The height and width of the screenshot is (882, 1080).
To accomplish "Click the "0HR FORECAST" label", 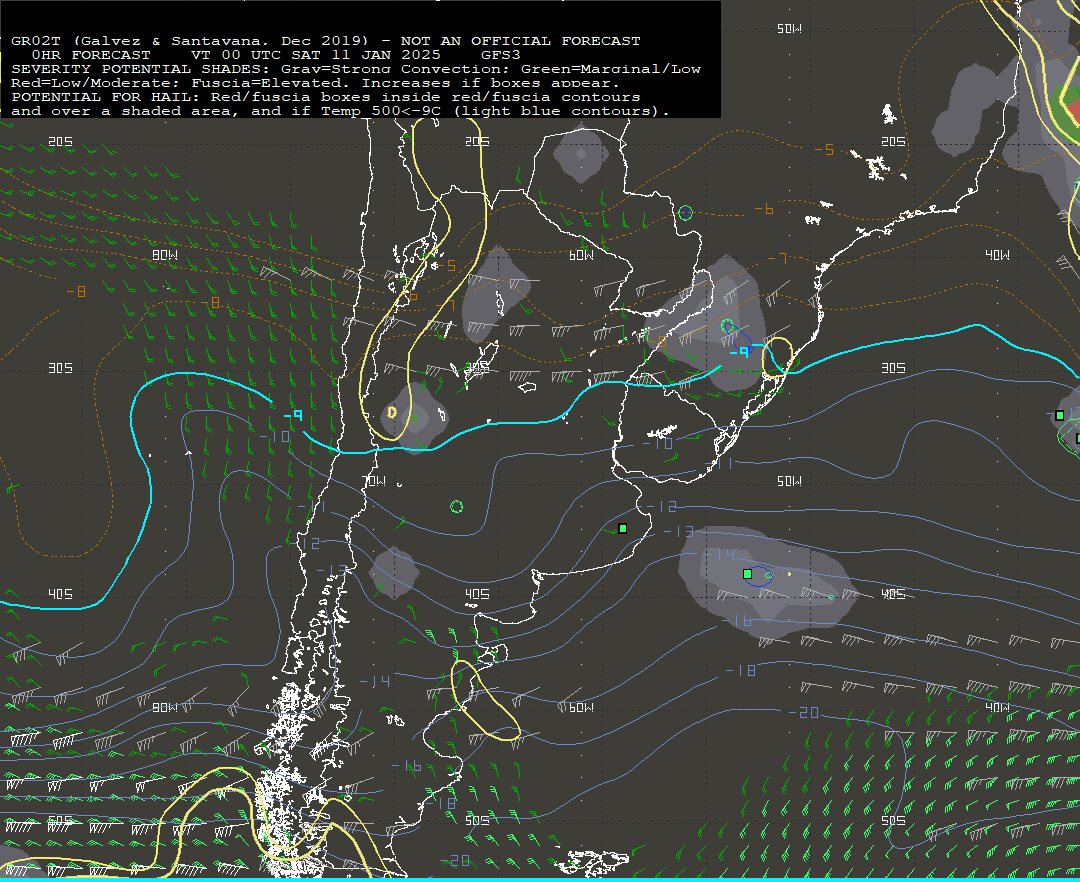I will click(91, 55).
